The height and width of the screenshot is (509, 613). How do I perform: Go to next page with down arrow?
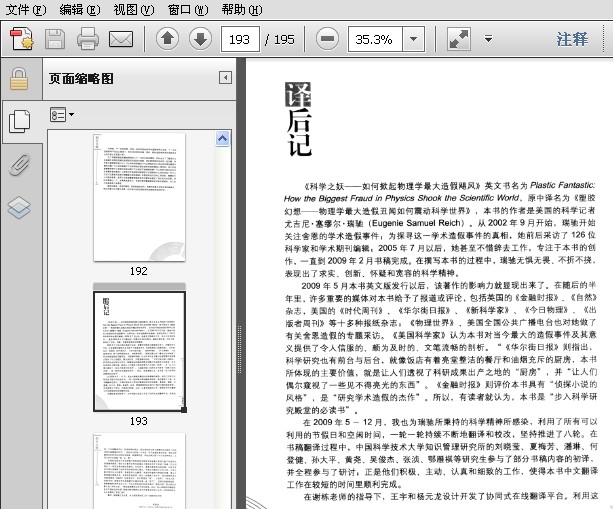coord(200,39)
